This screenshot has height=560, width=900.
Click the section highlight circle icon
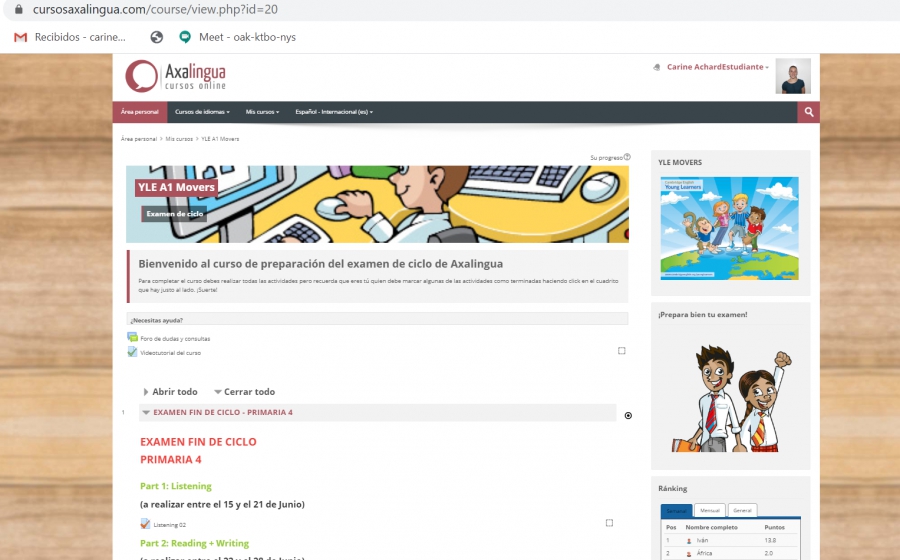[x=628, y=415]
